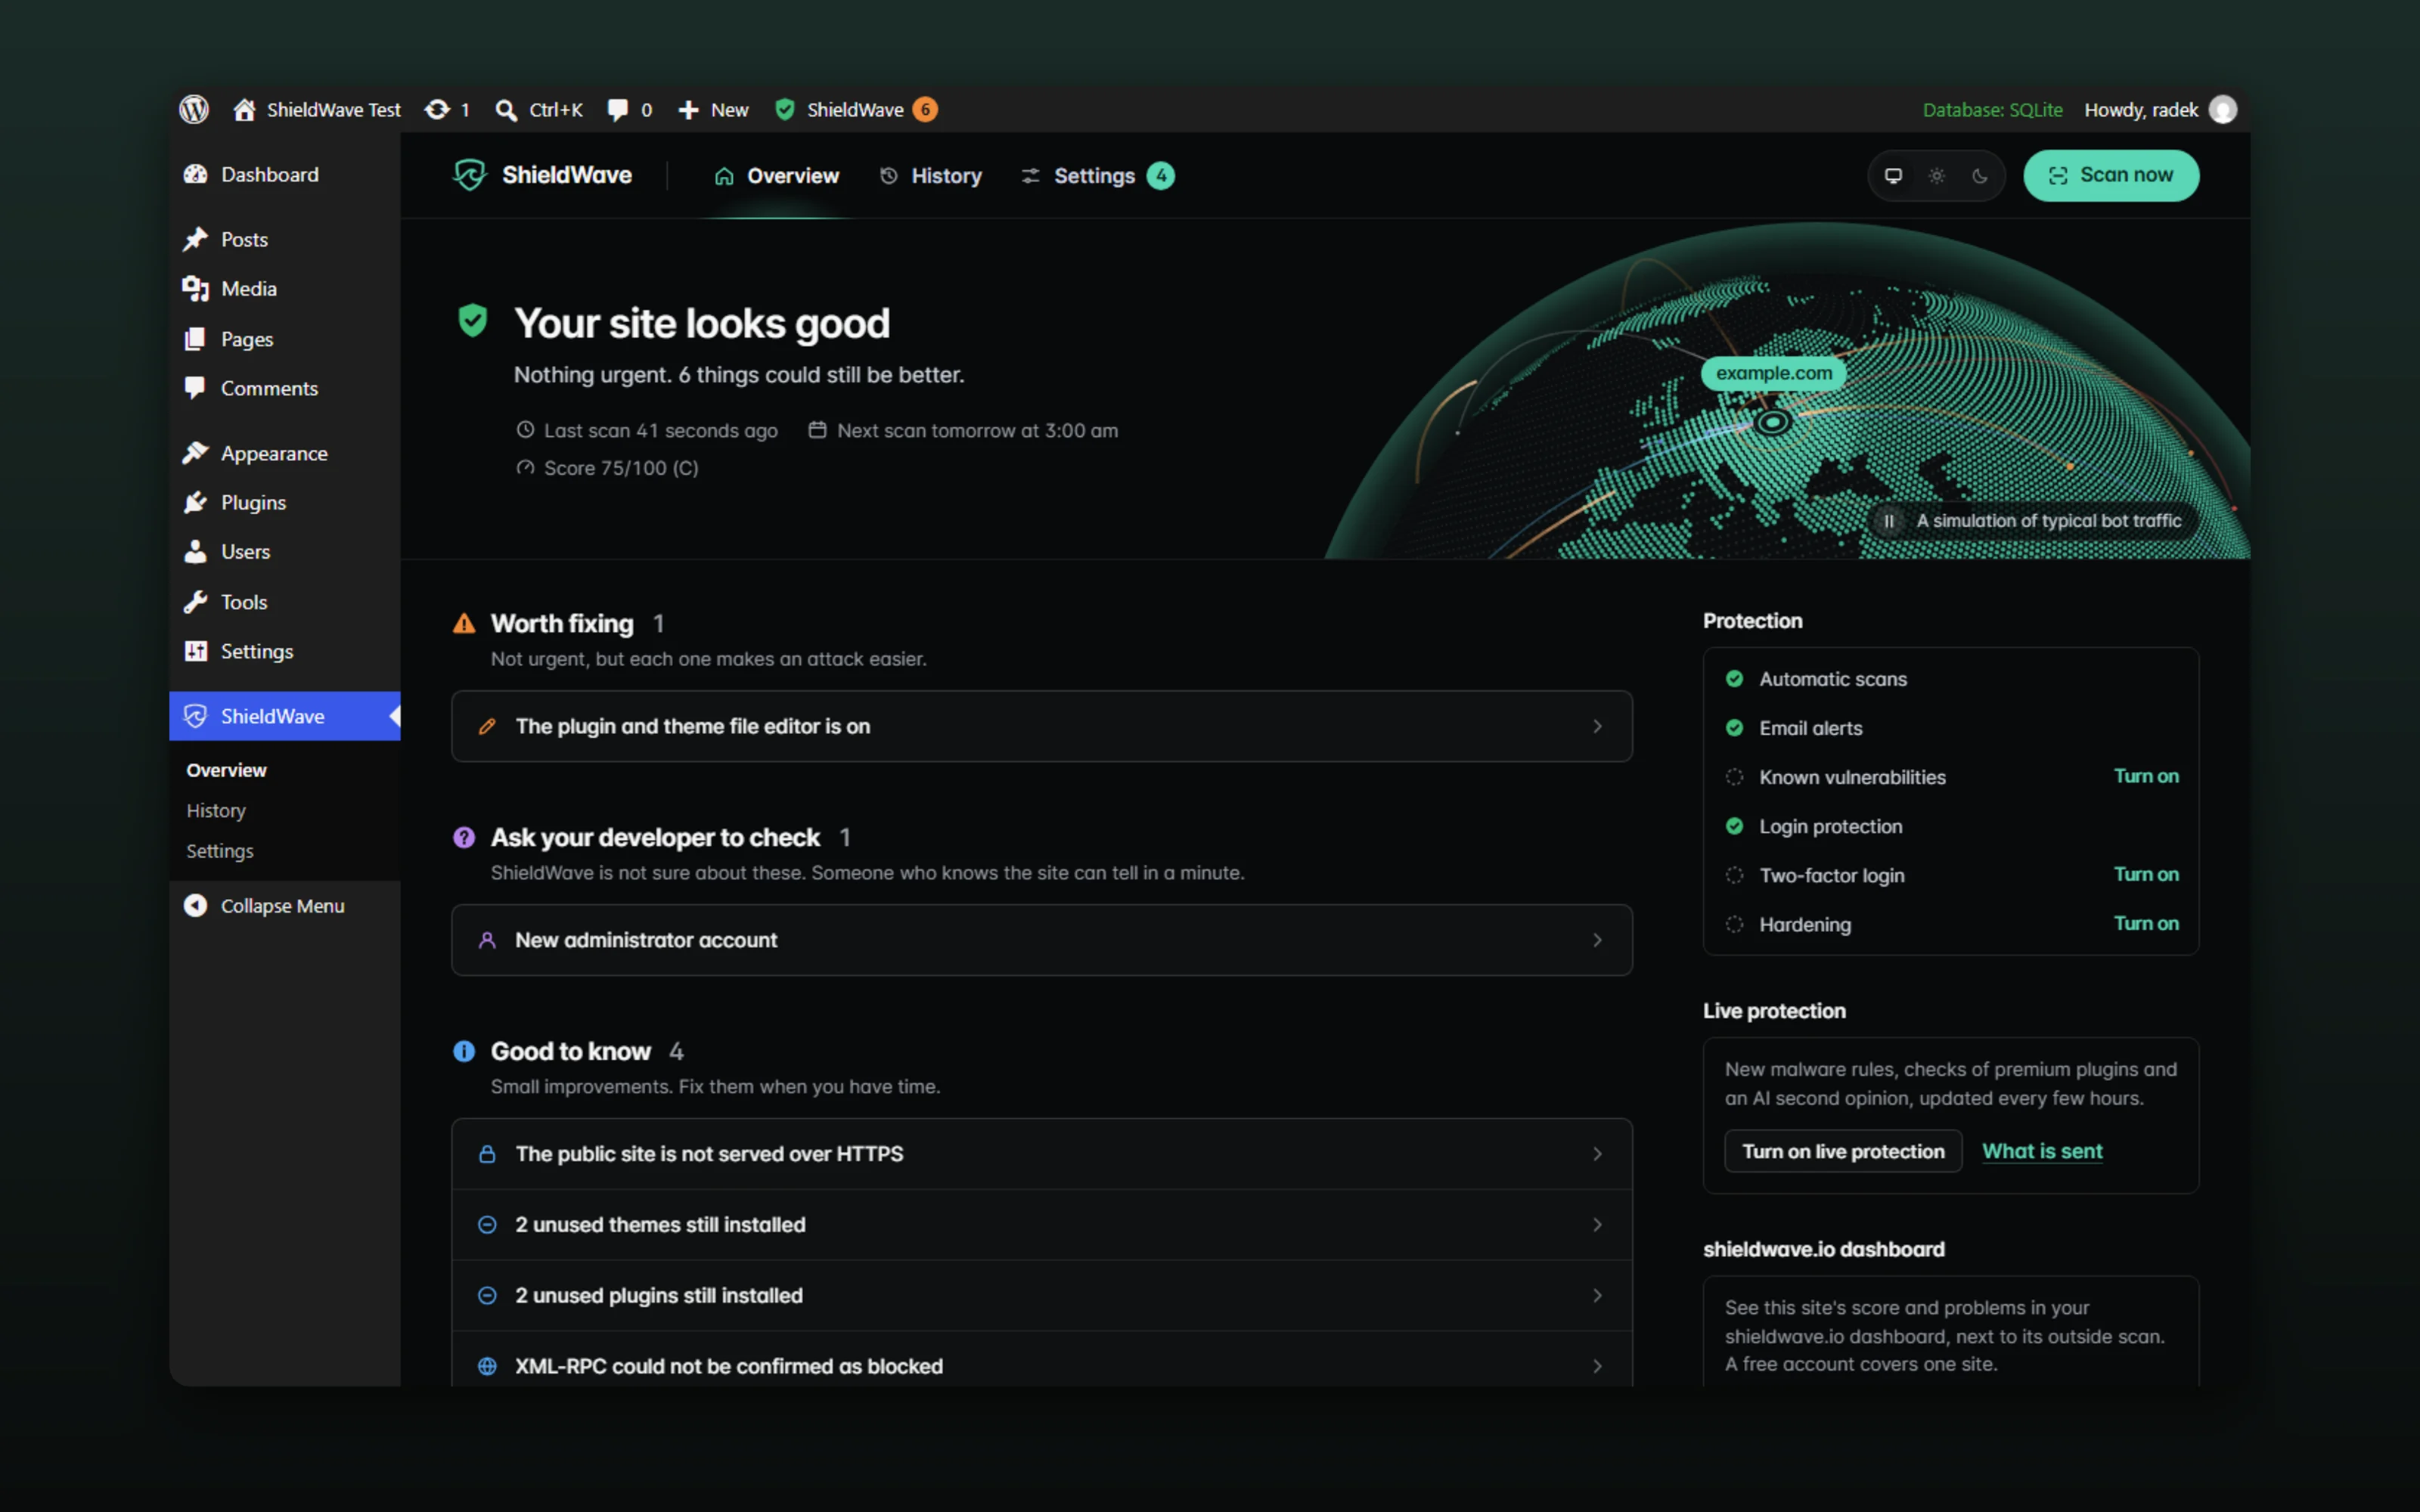
Task: Click Turn on live protection button
Action: 1843,1151
